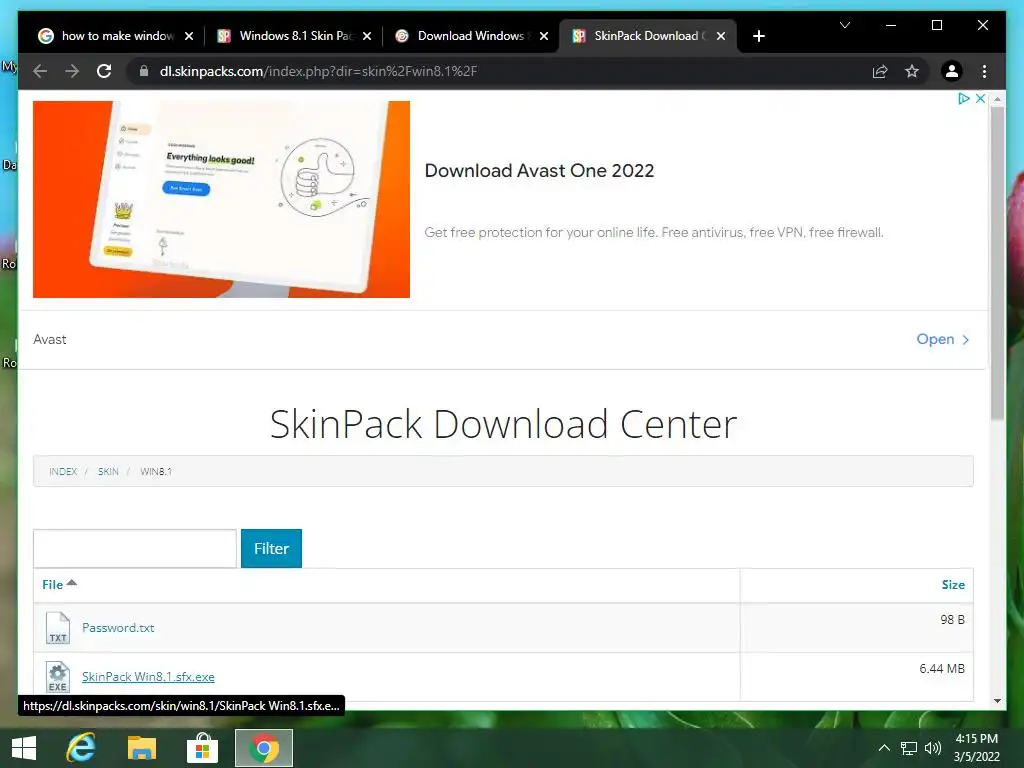
Task: Open network icon in system tray
Action: pyautogui.click(x=908, y=748)
